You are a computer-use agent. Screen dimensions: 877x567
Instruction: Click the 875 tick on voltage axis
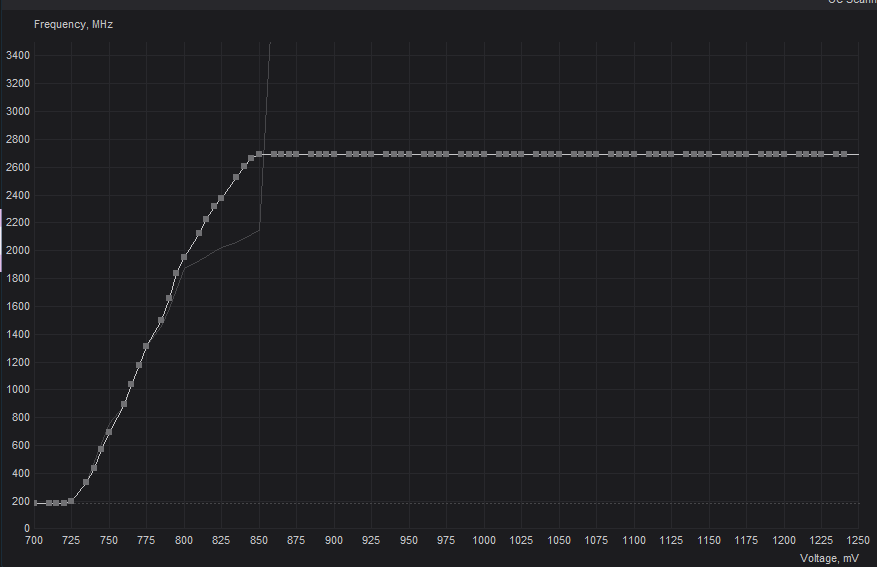tap(296, 540)
